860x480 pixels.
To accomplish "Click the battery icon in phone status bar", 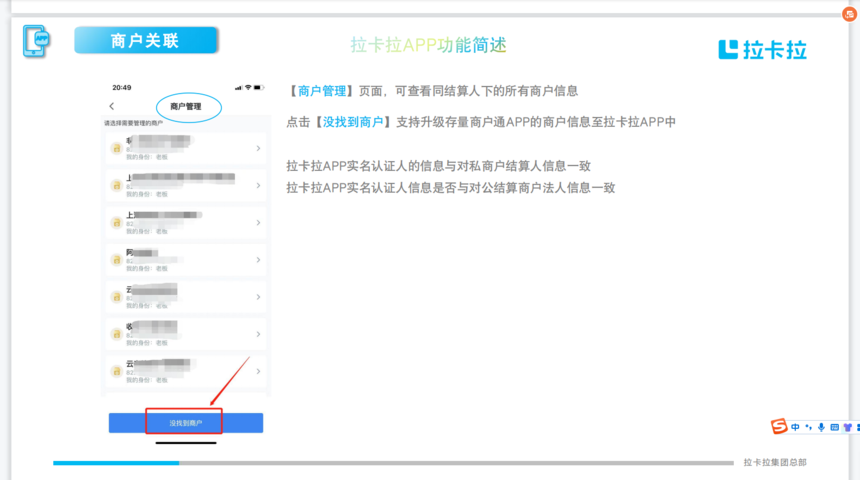I will click(x=258, y=88).
